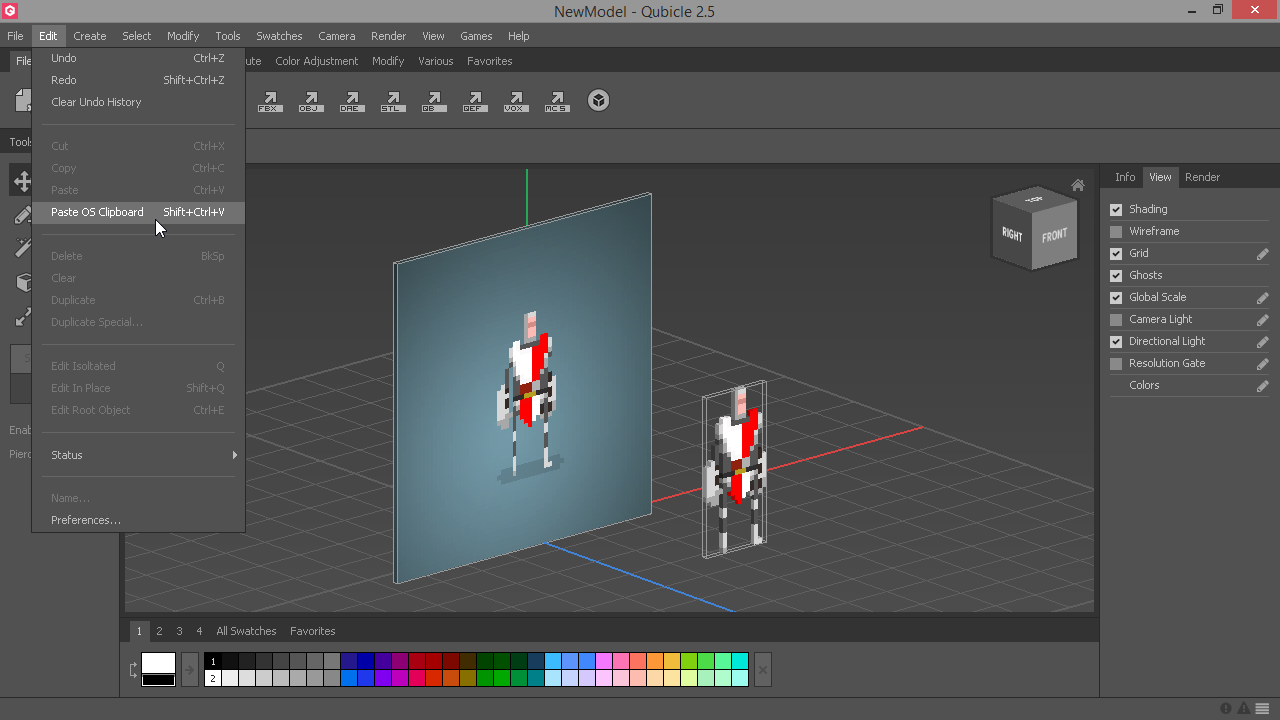The width and height of the screenshot is (1280, 720).
Task: Click the OBJ export icon
Action: 310,101
